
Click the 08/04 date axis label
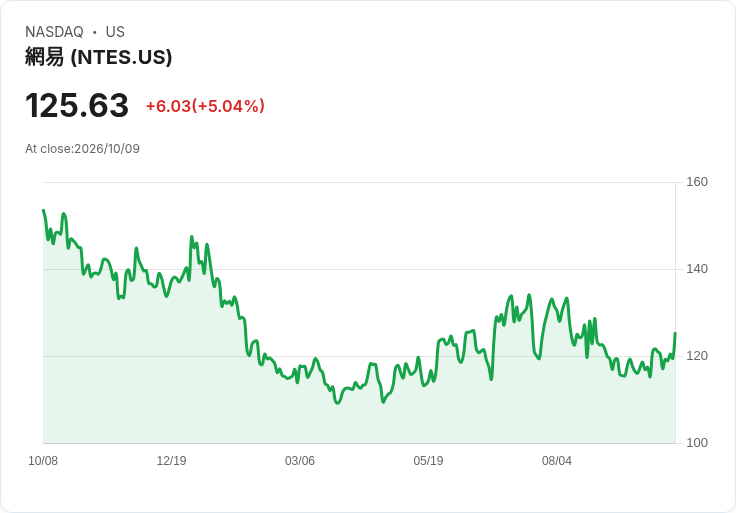(557, 460)
